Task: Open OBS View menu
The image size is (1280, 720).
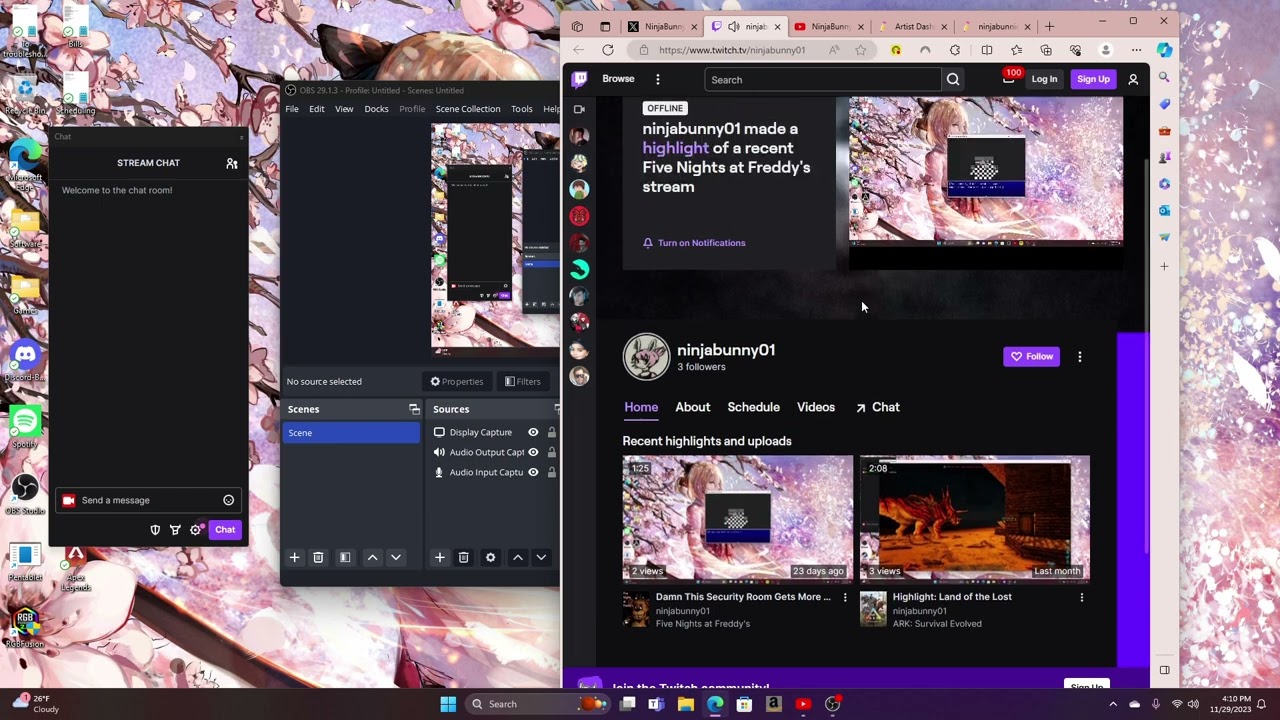Action: pyautogui.click(x=344, y=109)
